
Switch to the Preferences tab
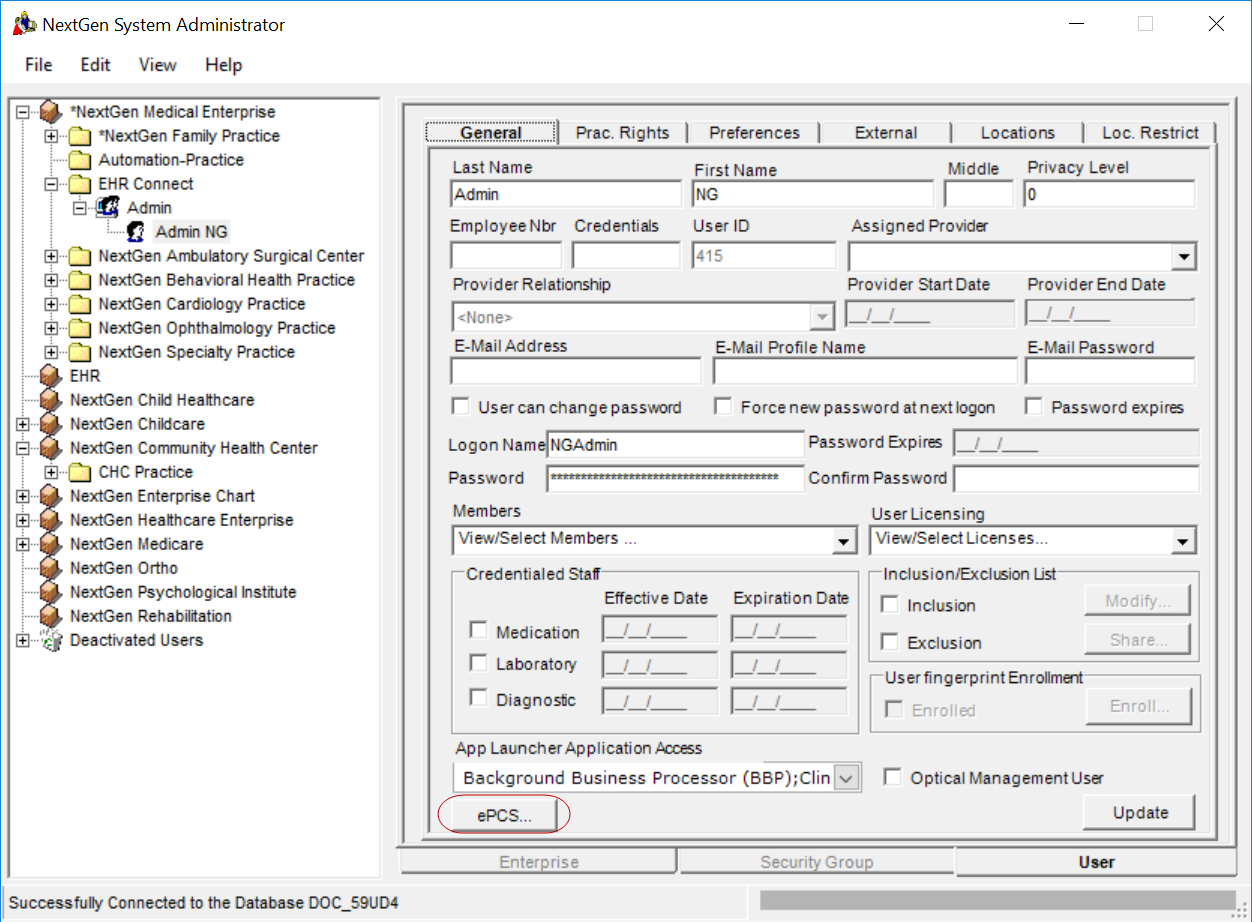pyautogui.click(x=755, y=133)
